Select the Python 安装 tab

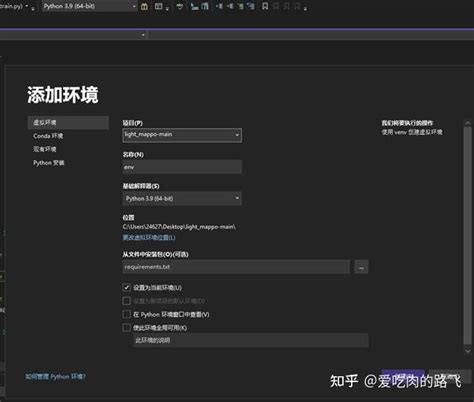[49, 163]
